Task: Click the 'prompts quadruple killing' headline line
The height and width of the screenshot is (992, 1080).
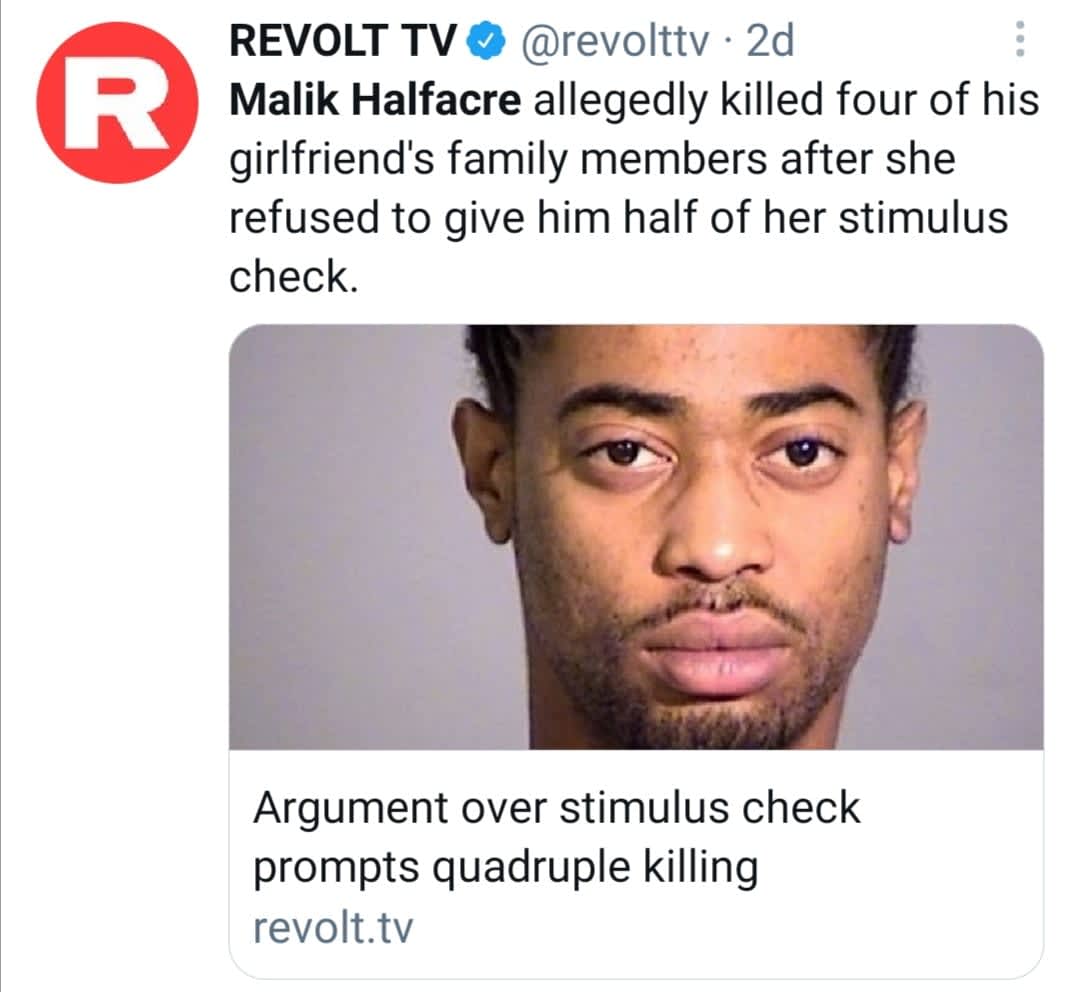Action: click(506, 867)
